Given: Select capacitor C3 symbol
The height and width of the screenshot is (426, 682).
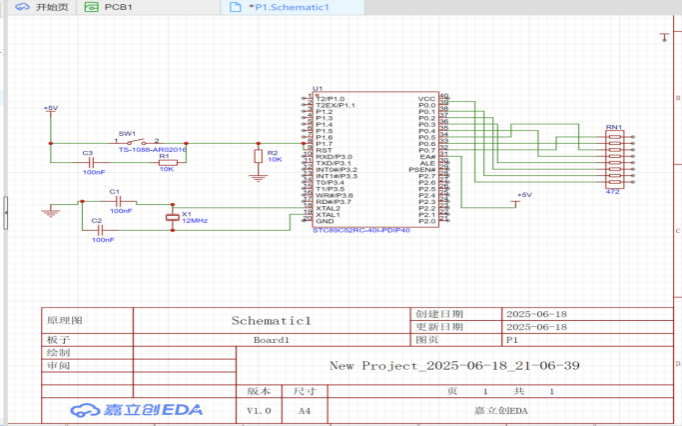Looking at the screenshot, I should click(91, 163).
